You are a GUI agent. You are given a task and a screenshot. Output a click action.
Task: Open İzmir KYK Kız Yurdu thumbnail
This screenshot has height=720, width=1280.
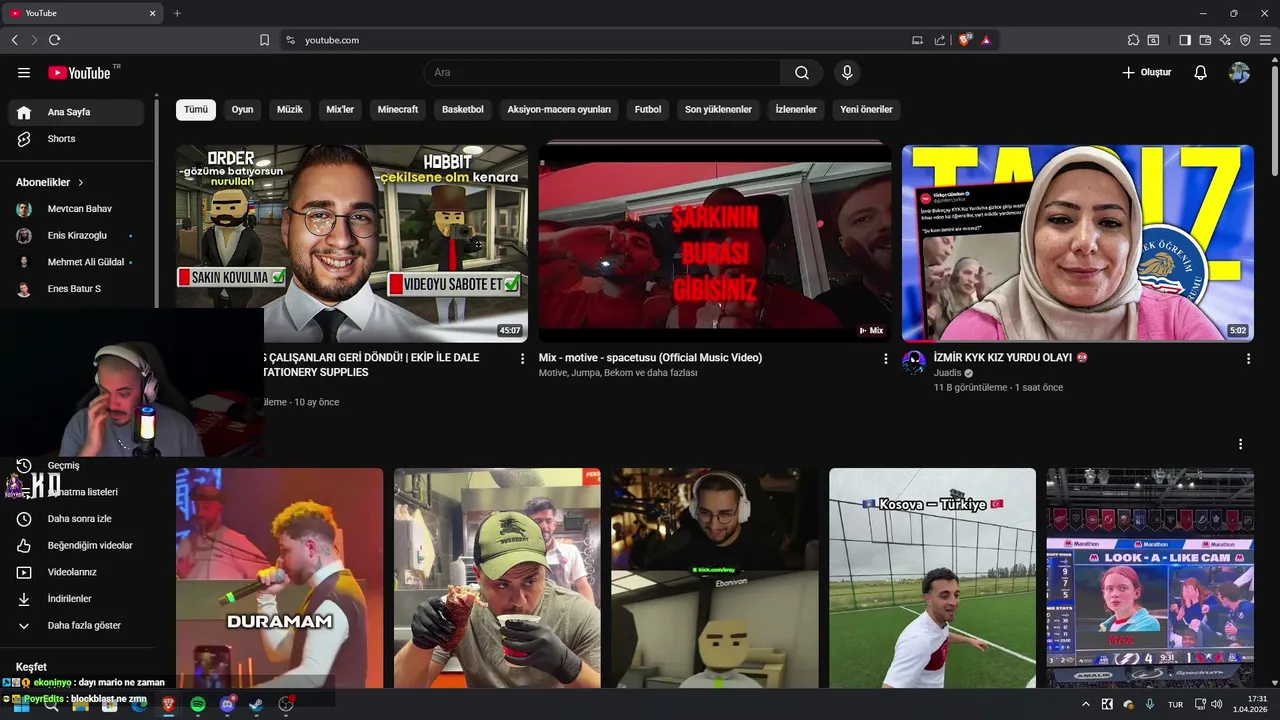1078,243
